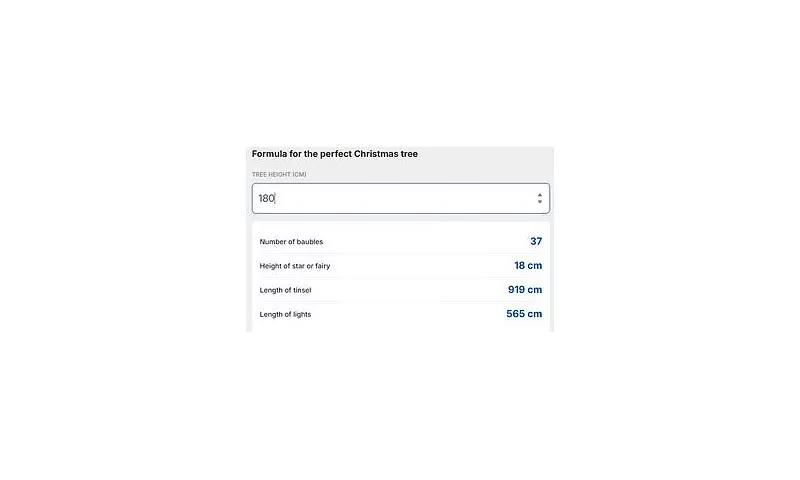
Task: Focus the tree height input field
Action: (x=400, y=198)
